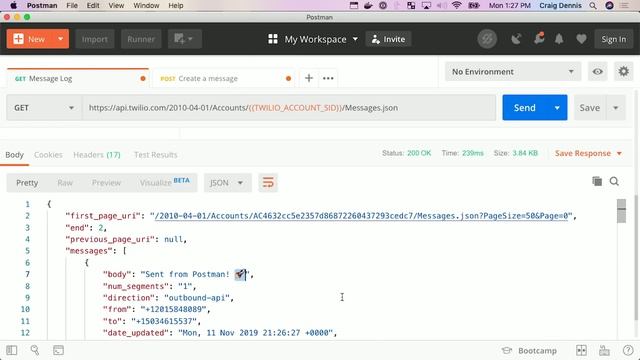The width and height of the screenshot is (640, 360).
Task: Open the Postman console icon
Action: (58, 350)
